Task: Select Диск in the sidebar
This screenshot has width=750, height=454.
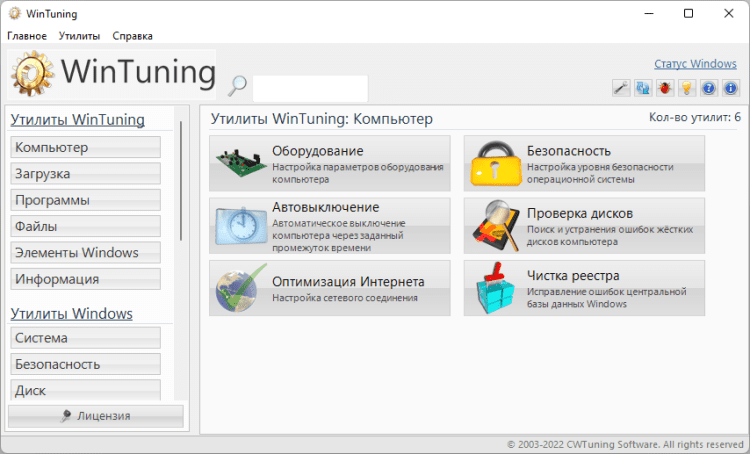Action: tap(86, 390)
